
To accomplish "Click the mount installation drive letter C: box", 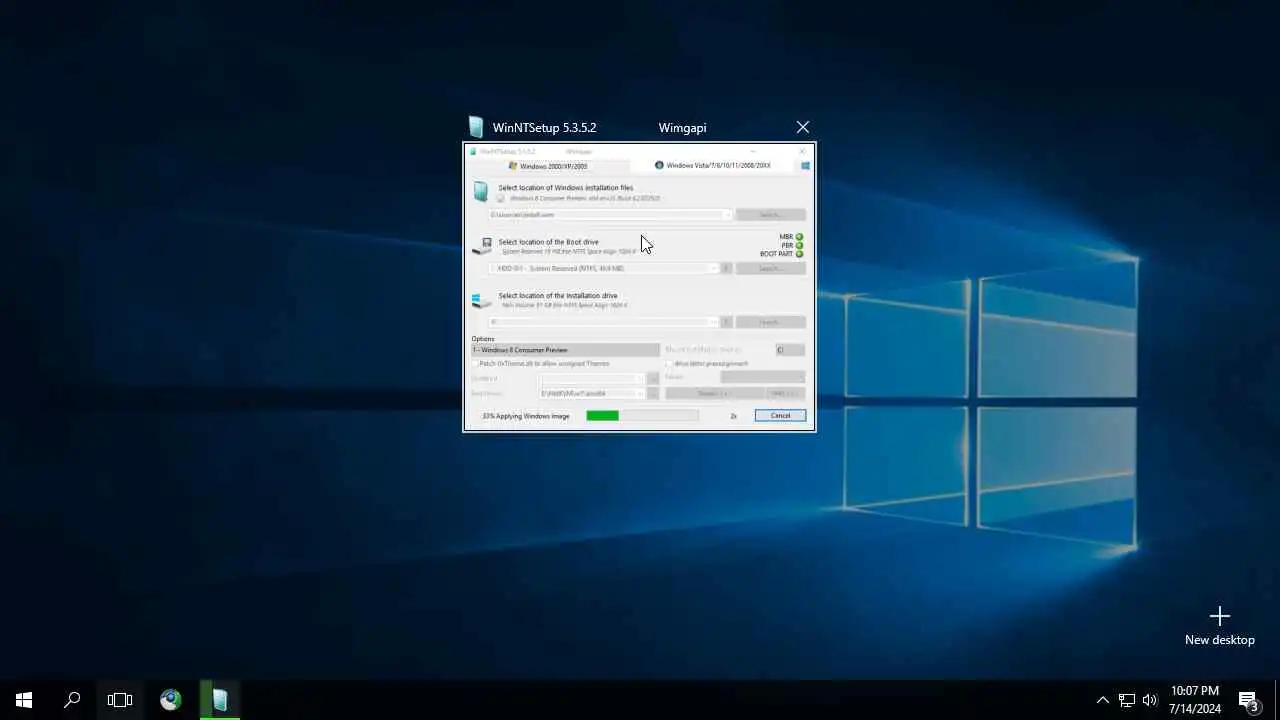I will click(790, 350).
